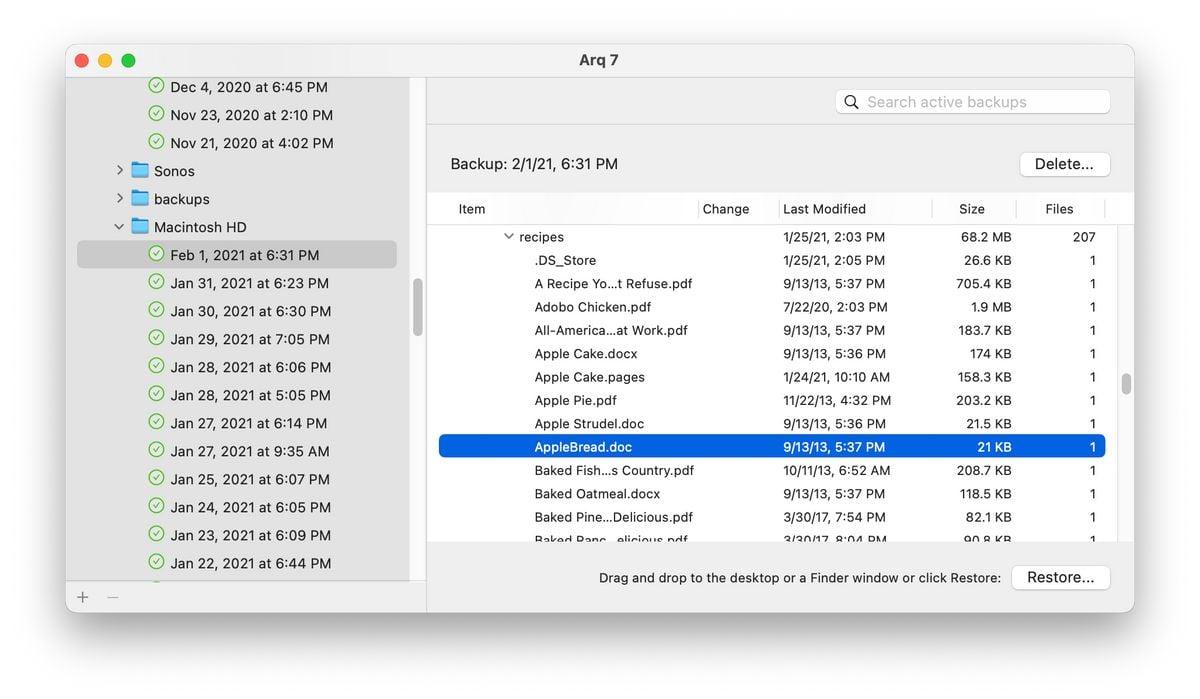The width and height of the screenshot is (1200, 699).
Task: Click the minus remove button in sidebar footer
Action: pos(113,597)
